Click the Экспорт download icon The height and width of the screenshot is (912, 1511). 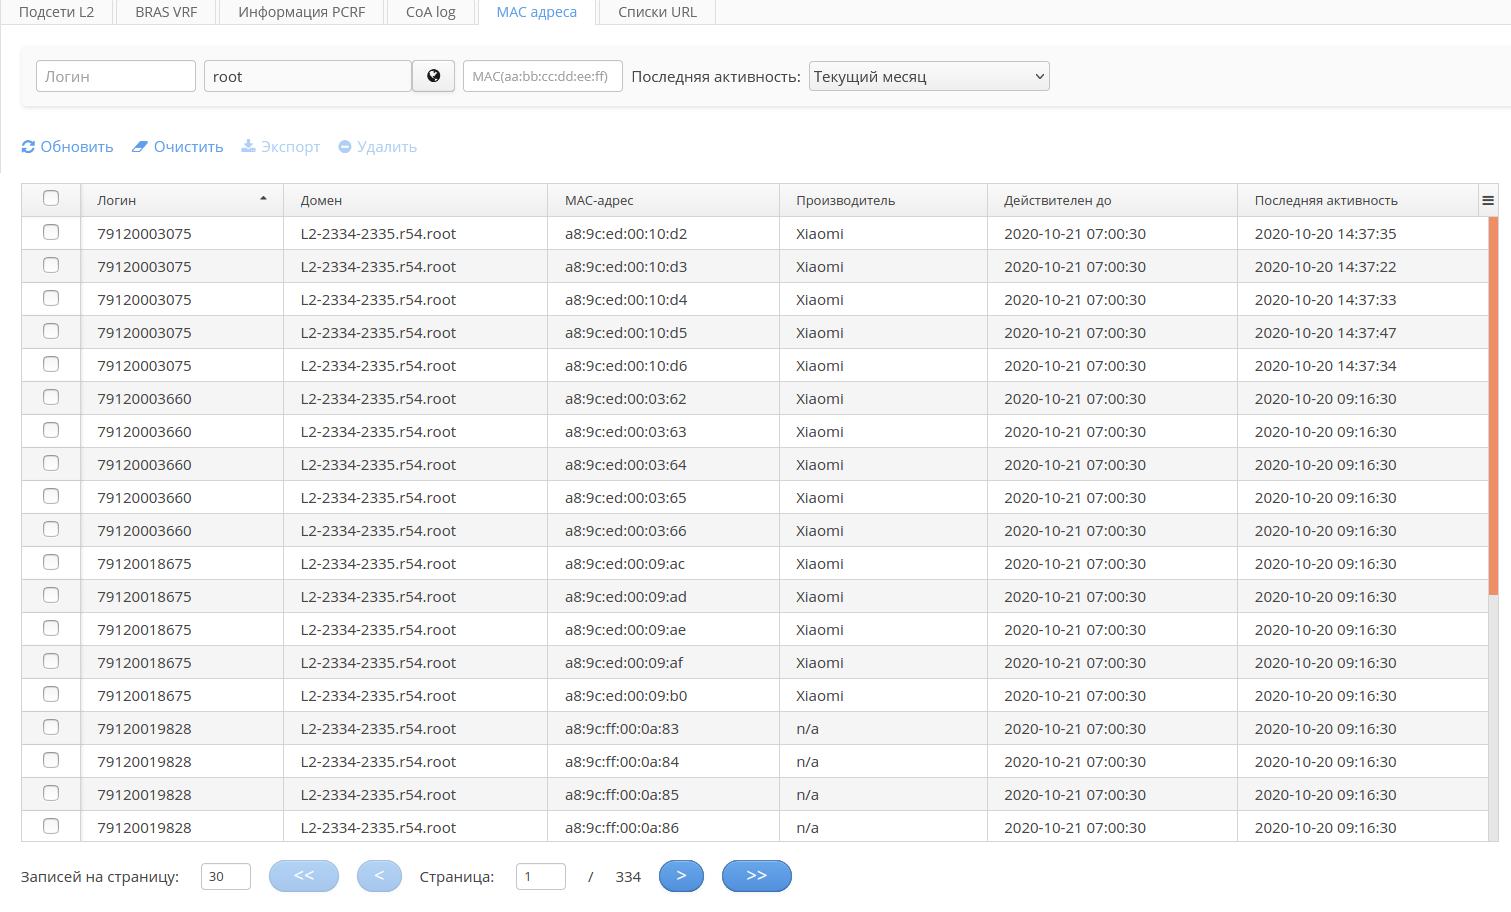(x=248, y=147)
